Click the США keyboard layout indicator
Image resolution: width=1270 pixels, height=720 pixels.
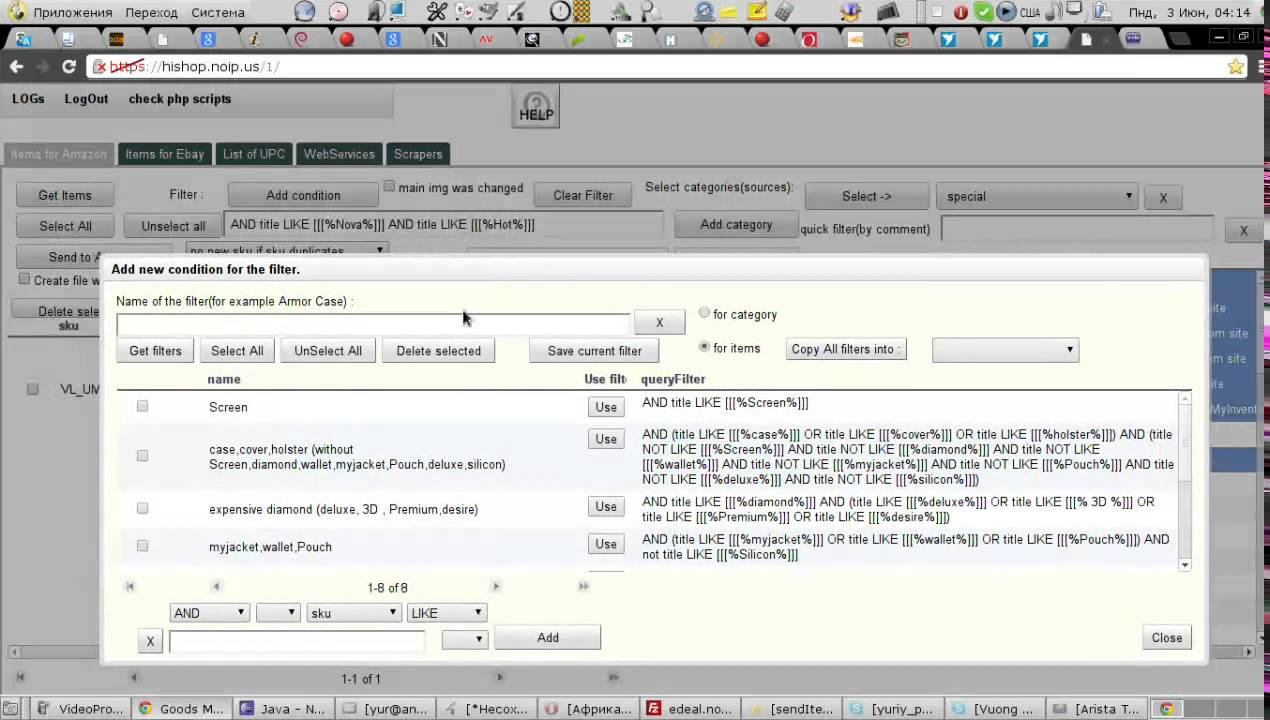[1030, 12]
